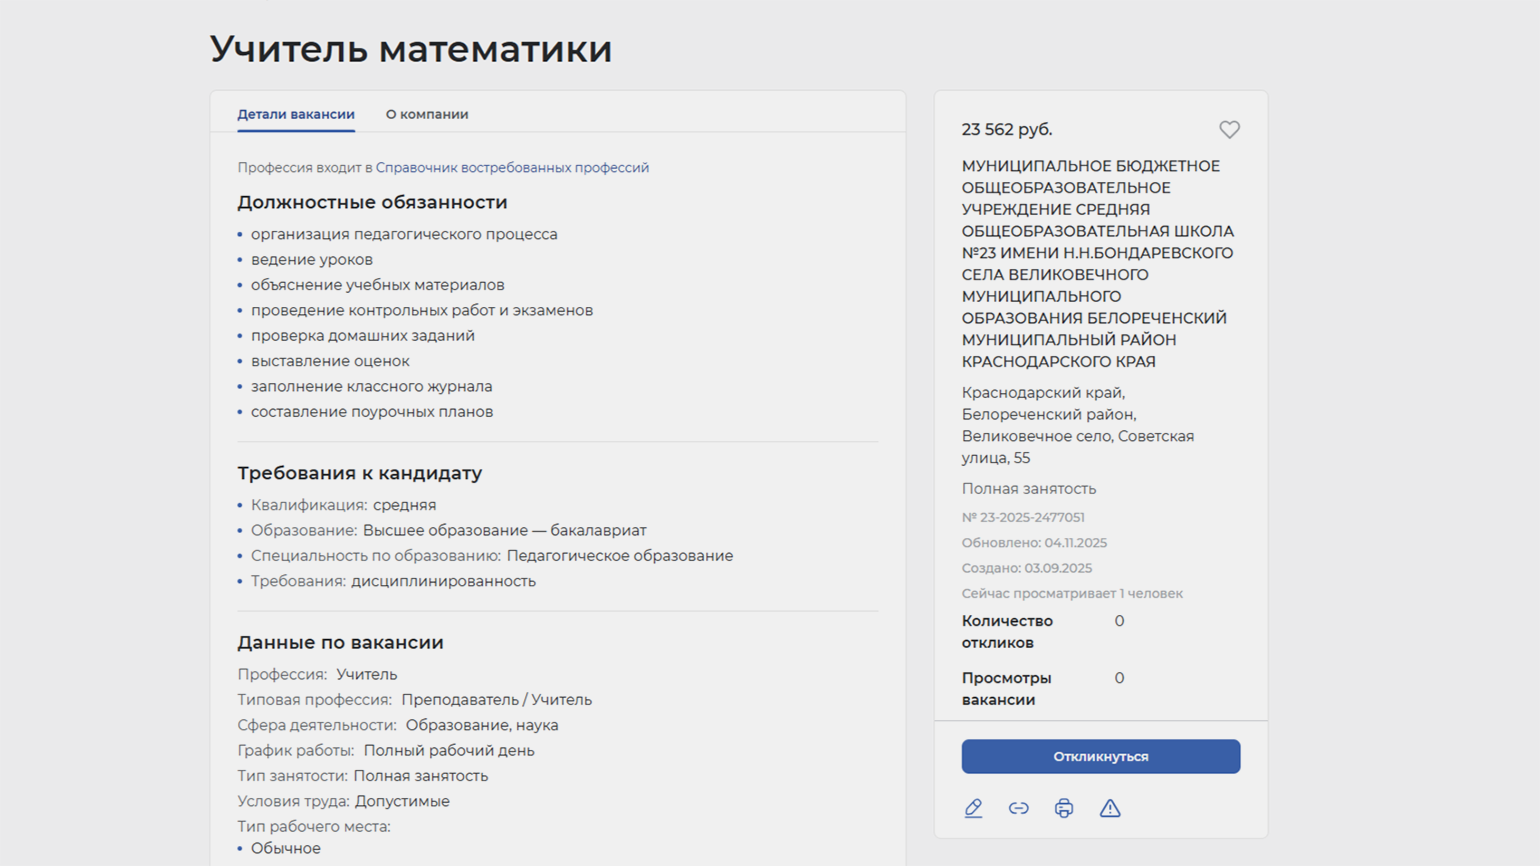
Task: Click the Учитель математики page title
Action: coord(411,49)
